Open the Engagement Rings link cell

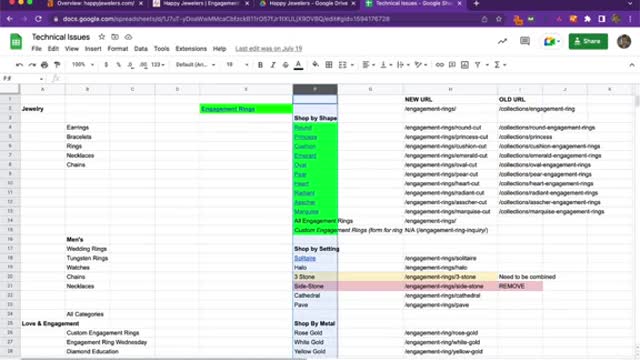click(x=246, y=109)
